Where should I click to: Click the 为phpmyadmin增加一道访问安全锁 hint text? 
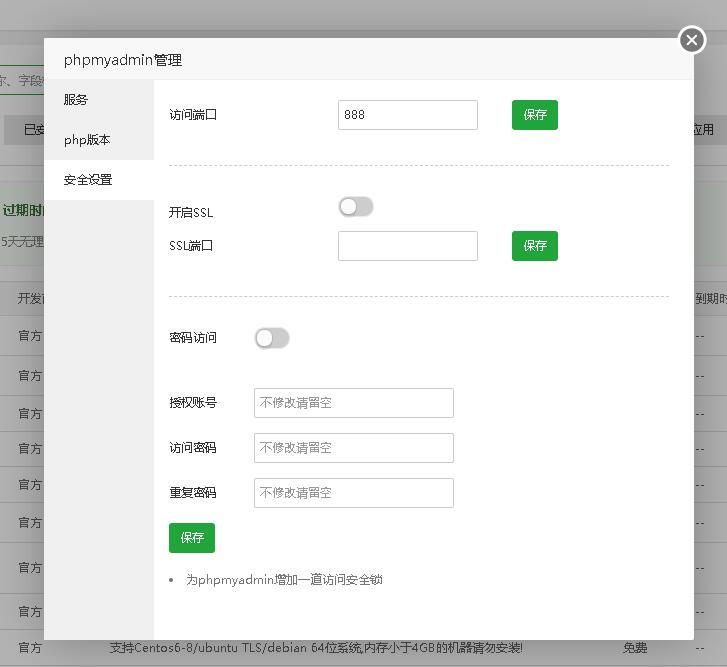[x=284, y=580]
